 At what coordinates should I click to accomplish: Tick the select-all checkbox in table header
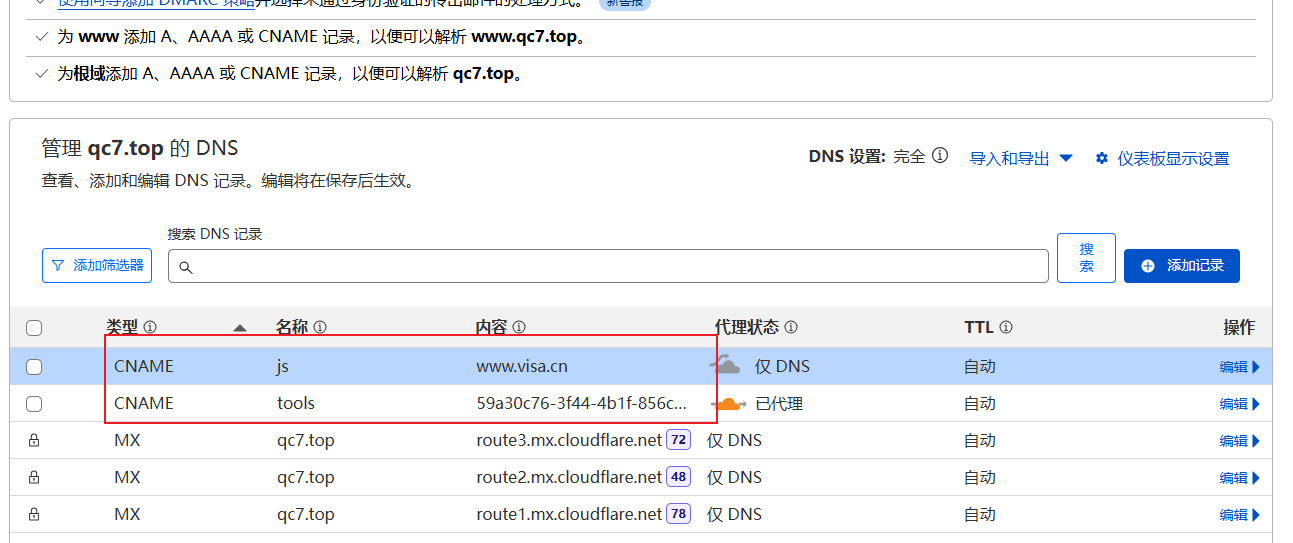34,328
